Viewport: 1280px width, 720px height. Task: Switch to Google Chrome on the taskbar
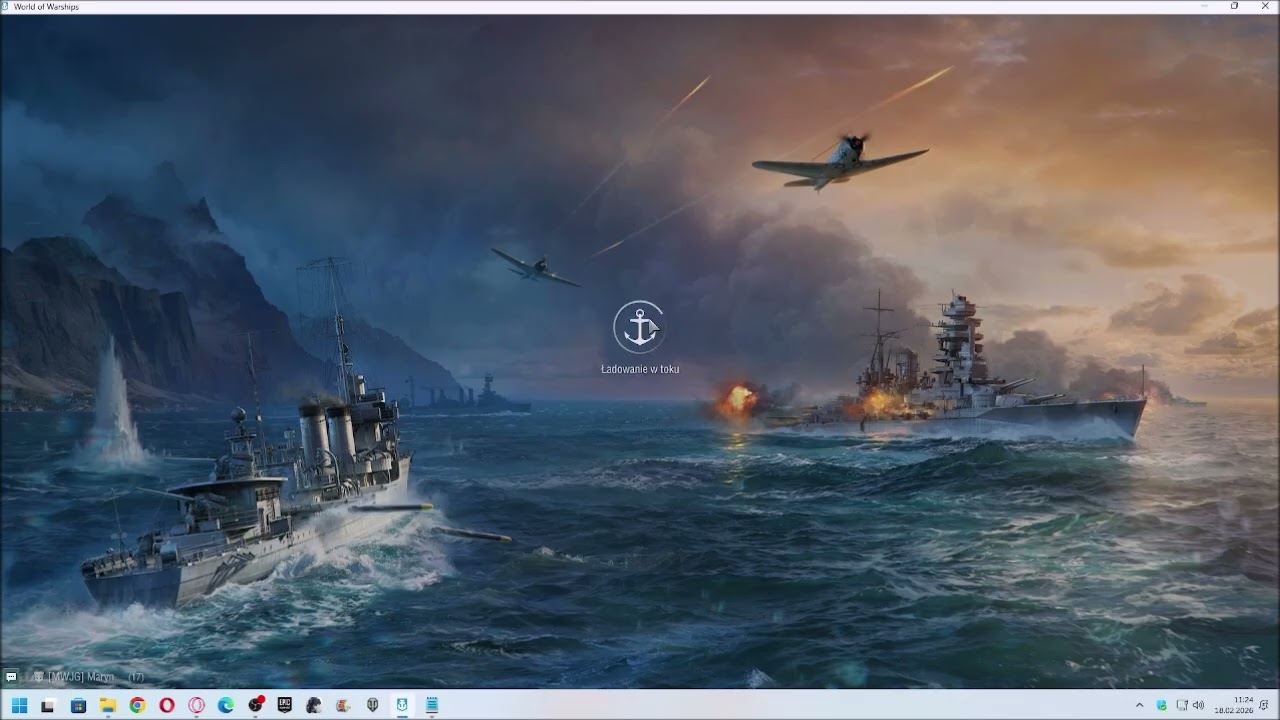tap(137, 705)
